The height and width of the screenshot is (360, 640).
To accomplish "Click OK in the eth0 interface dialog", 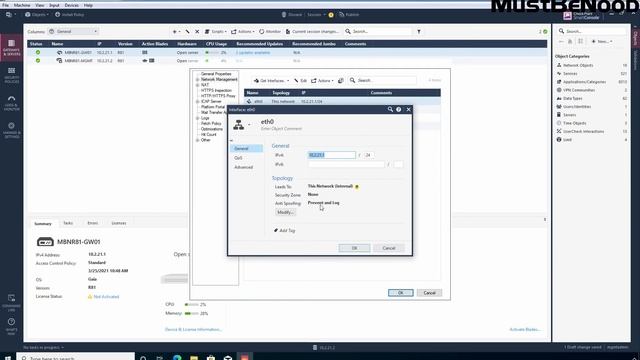I will [354, 248].
